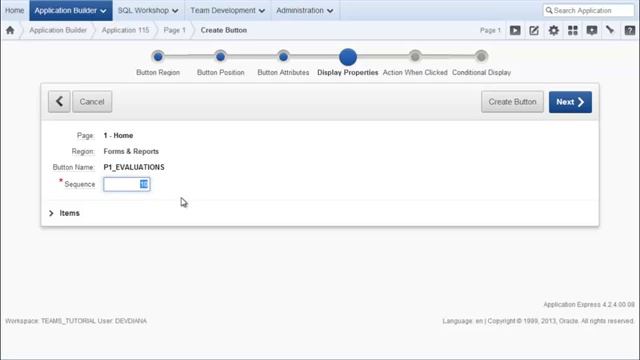Image resolution: width=640 pixels, height=360 pixels.
Task: Open the grid view icon in the toolbar
Action: (x=573, y=30)
